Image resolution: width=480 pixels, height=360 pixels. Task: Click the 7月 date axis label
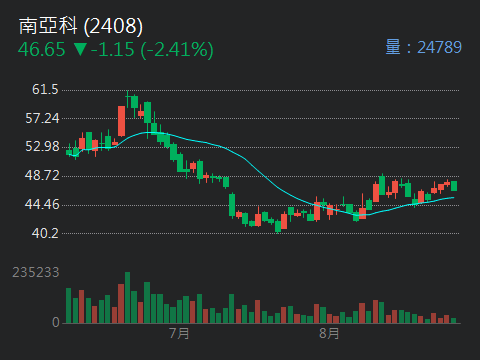point(179,333)
